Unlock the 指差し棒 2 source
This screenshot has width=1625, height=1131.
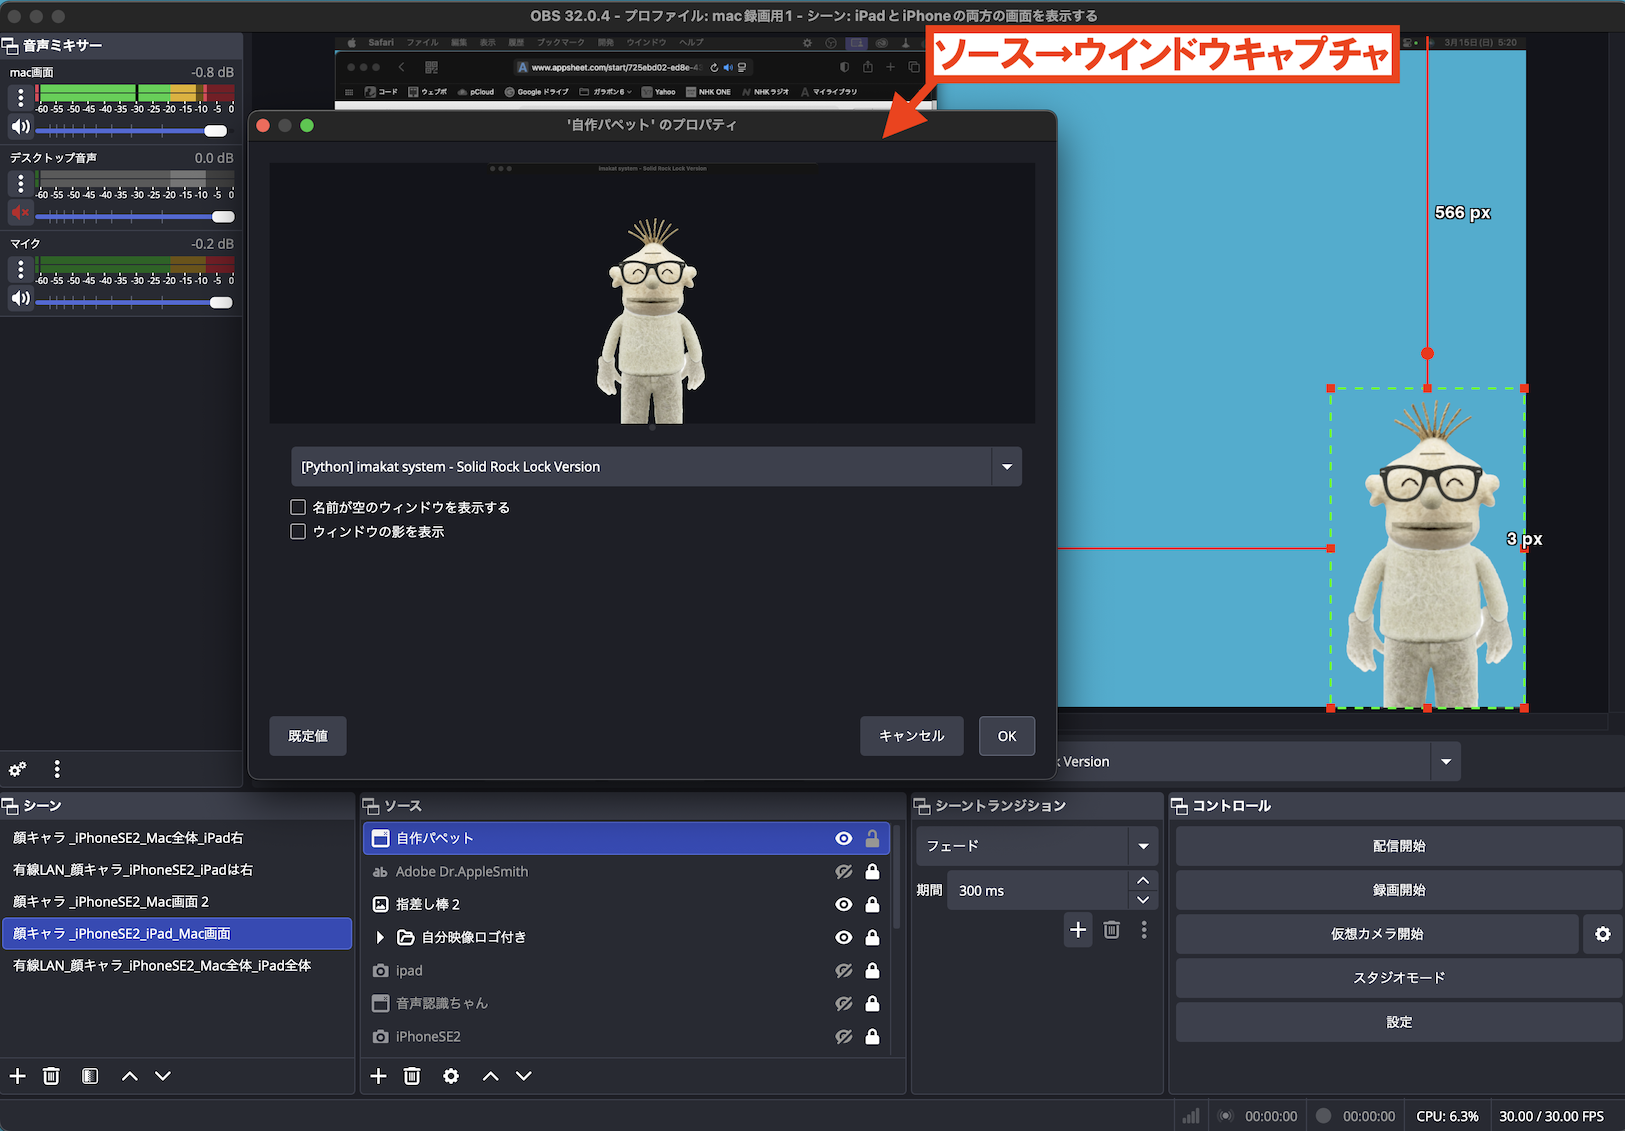[872, 904]
